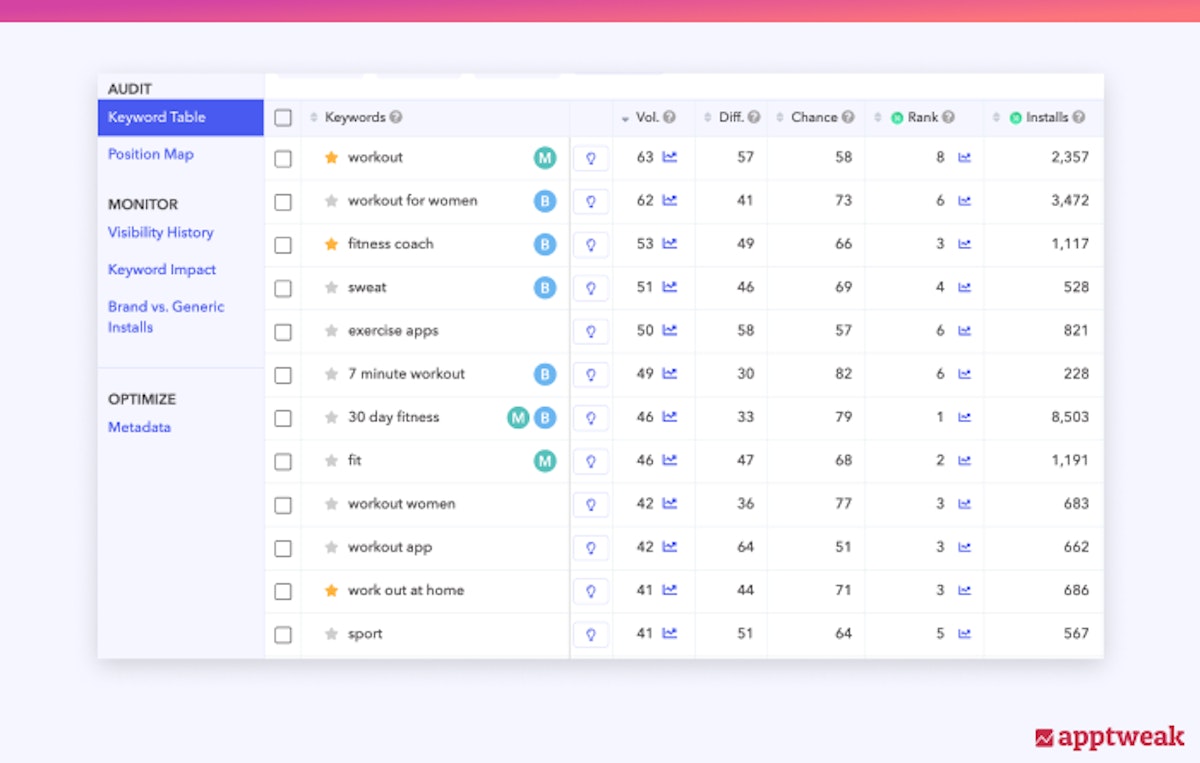Open the Keyword Table section

point(157,117)
